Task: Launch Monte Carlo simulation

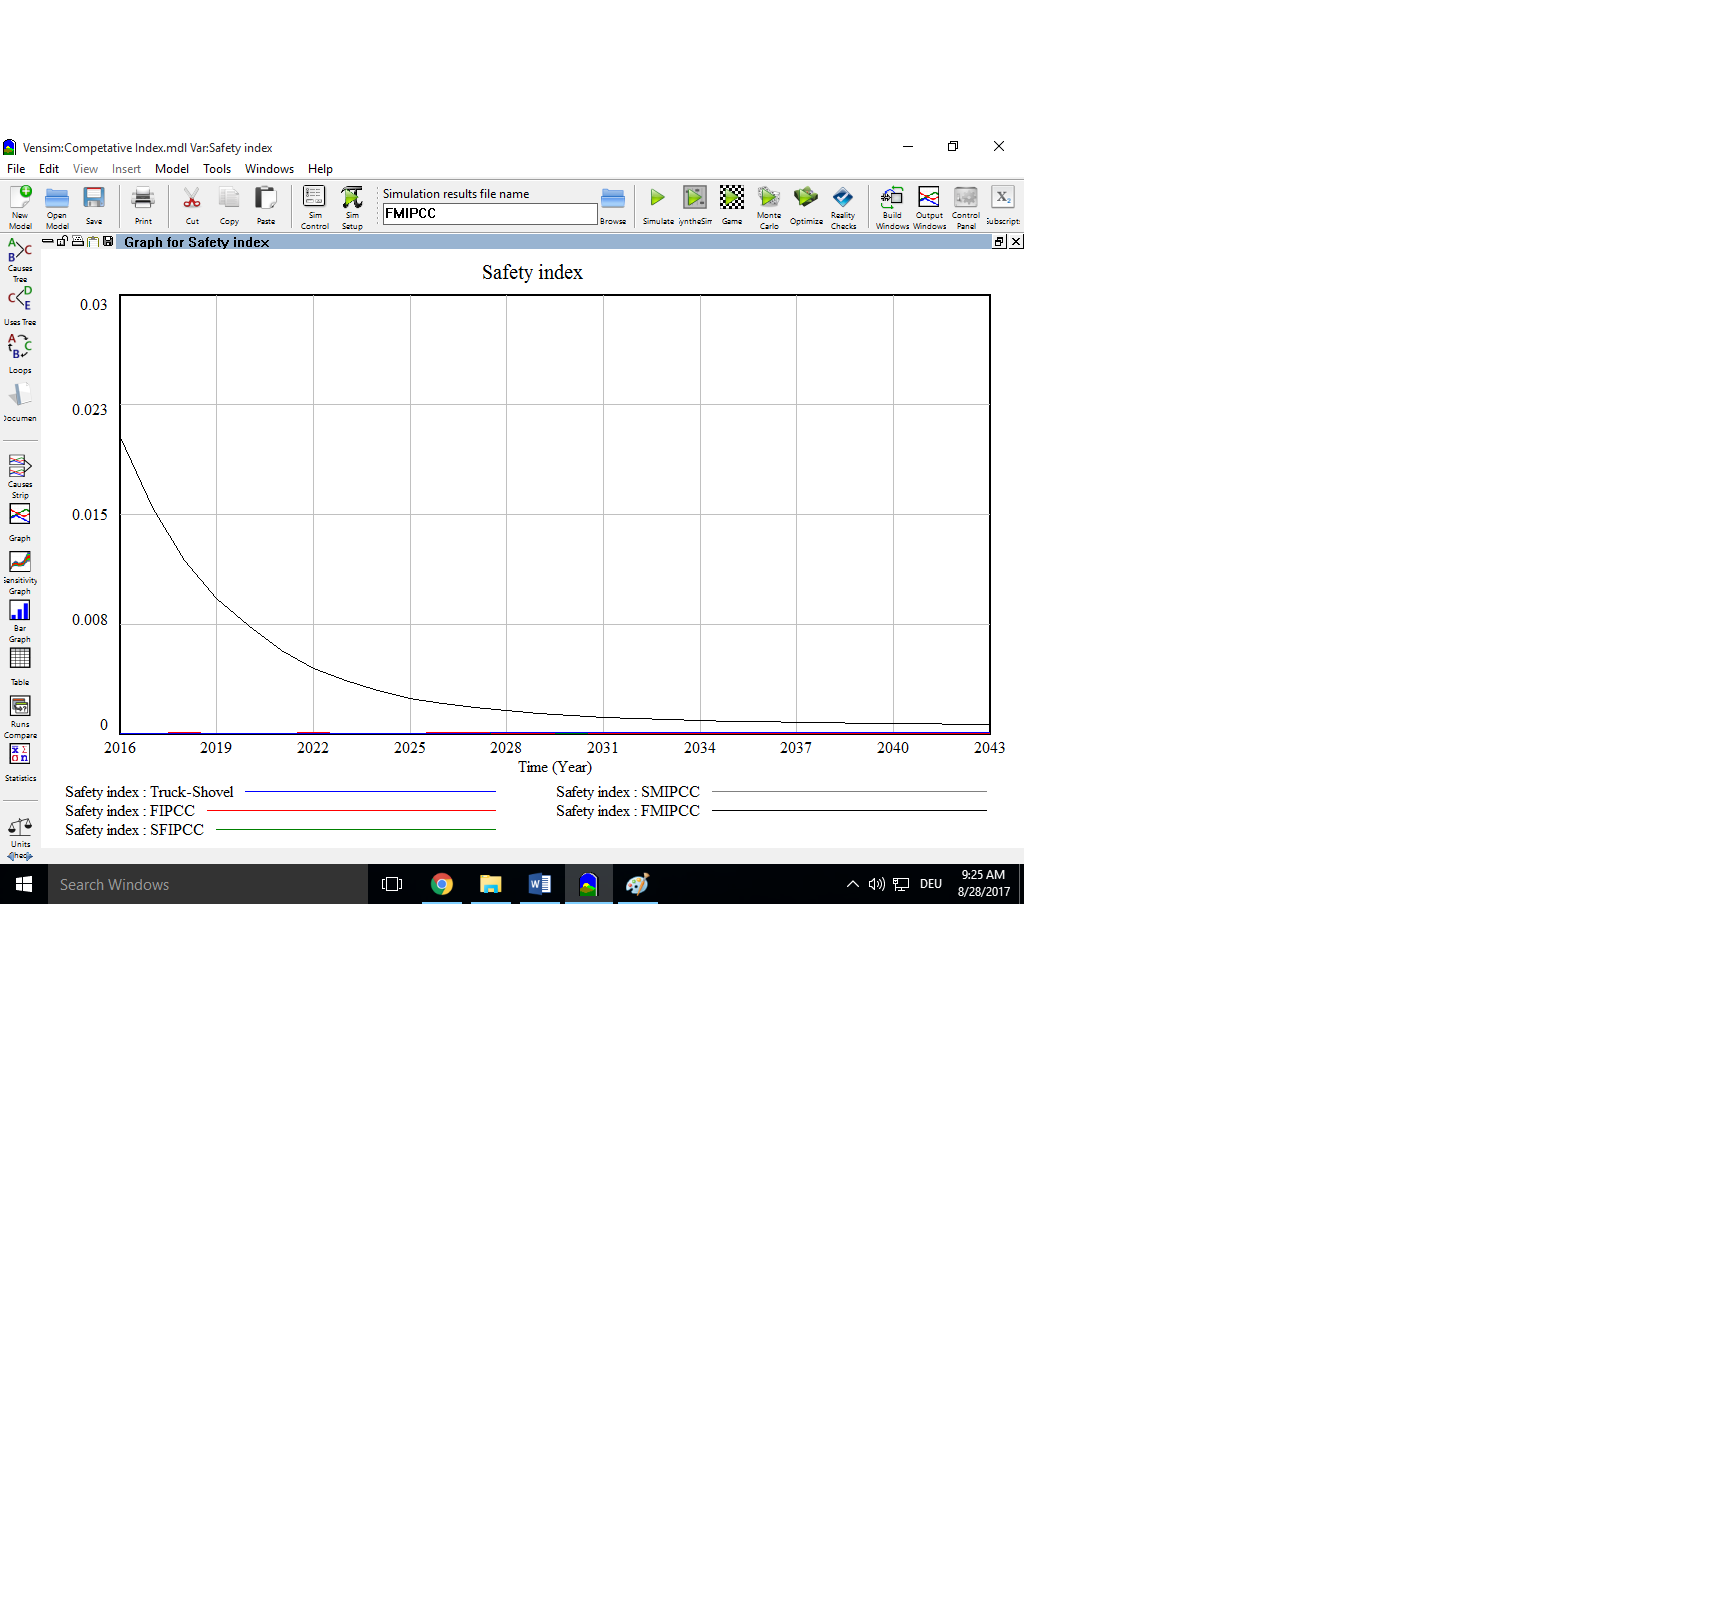Action: 769,206
